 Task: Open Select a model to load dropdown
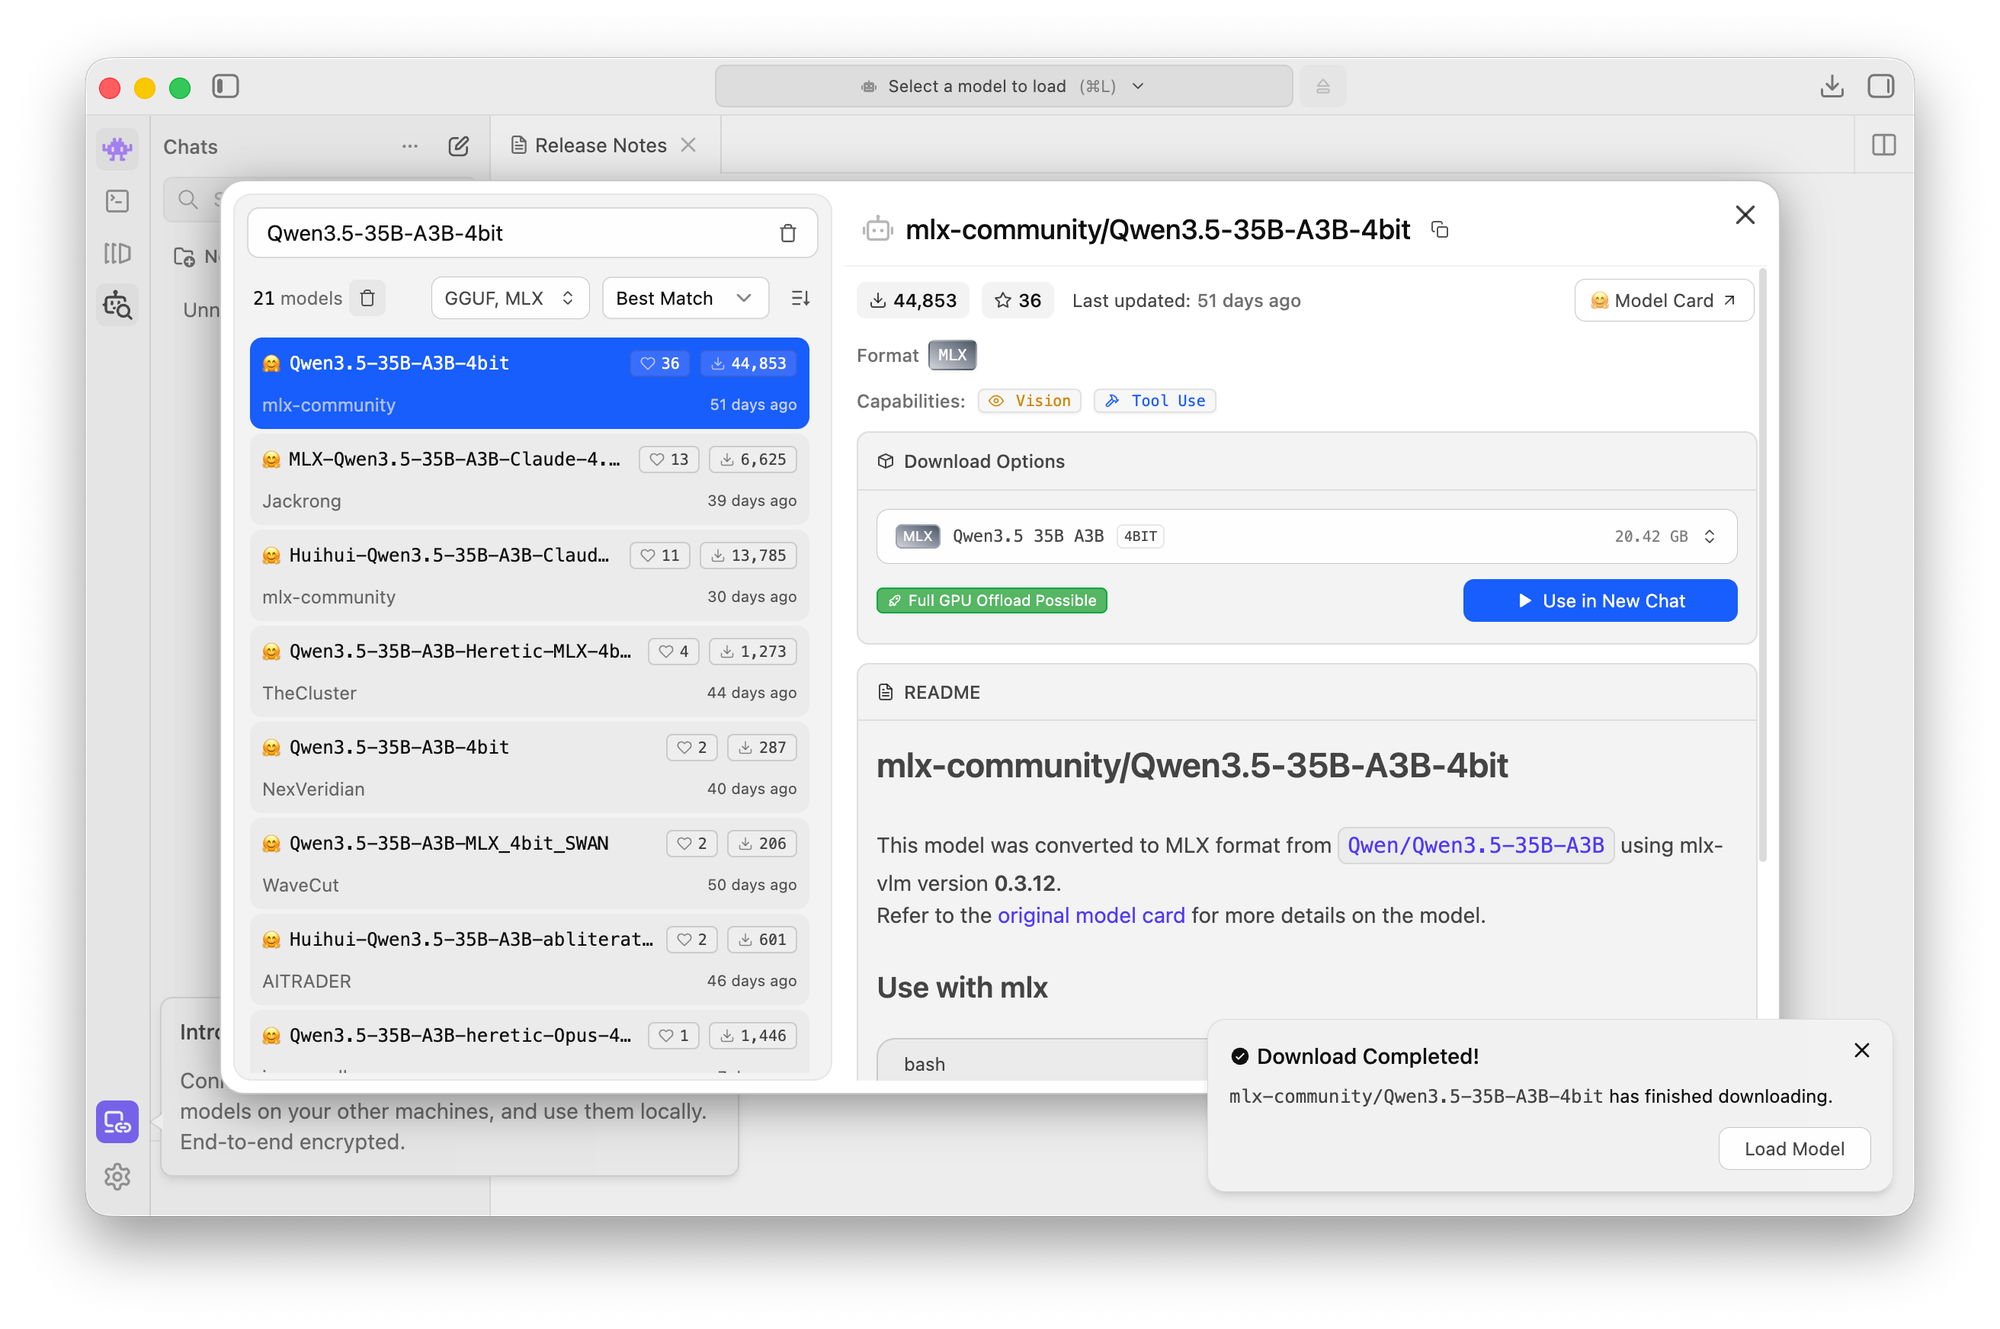[x=1004, y=87]
